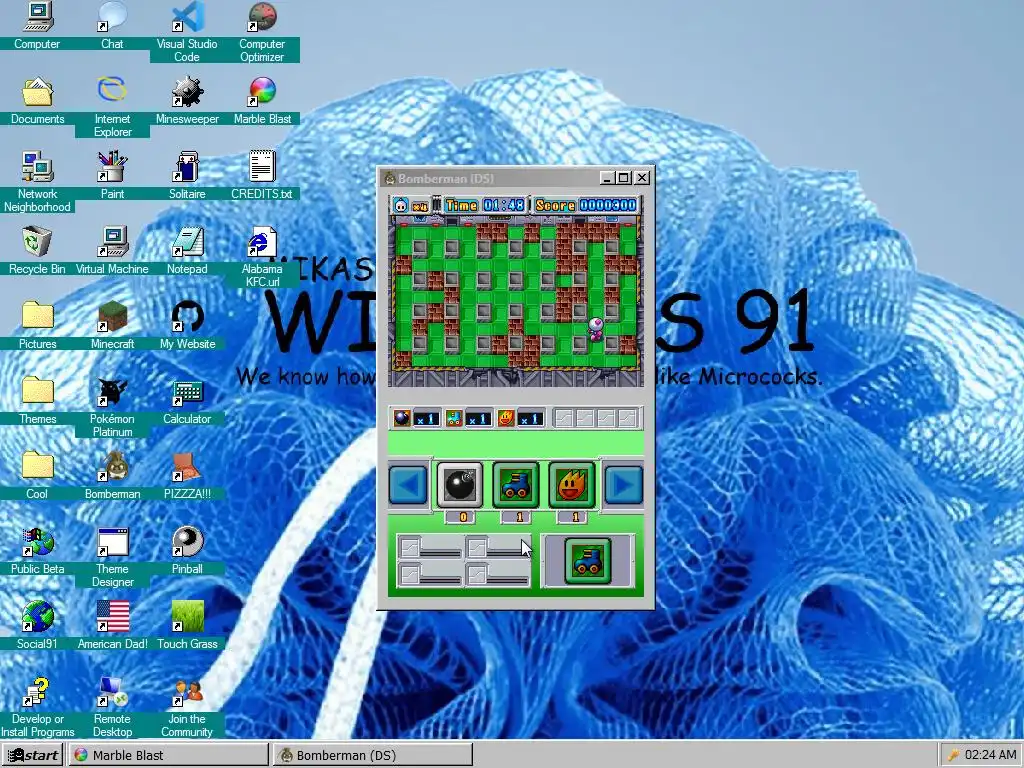Open the PIZZZA!!! shortcut
1024x768 pixels.
187,475
